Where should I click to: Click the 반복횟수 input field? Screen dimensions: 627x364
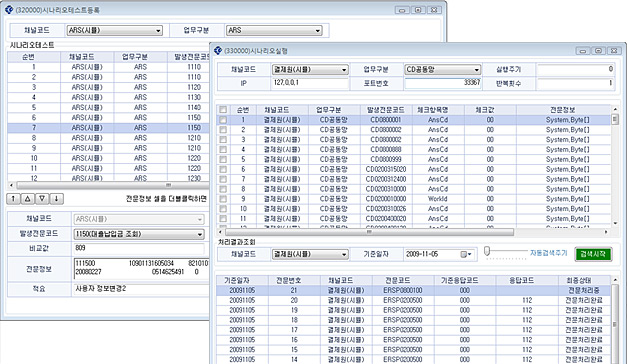click(x=575, y=83)
